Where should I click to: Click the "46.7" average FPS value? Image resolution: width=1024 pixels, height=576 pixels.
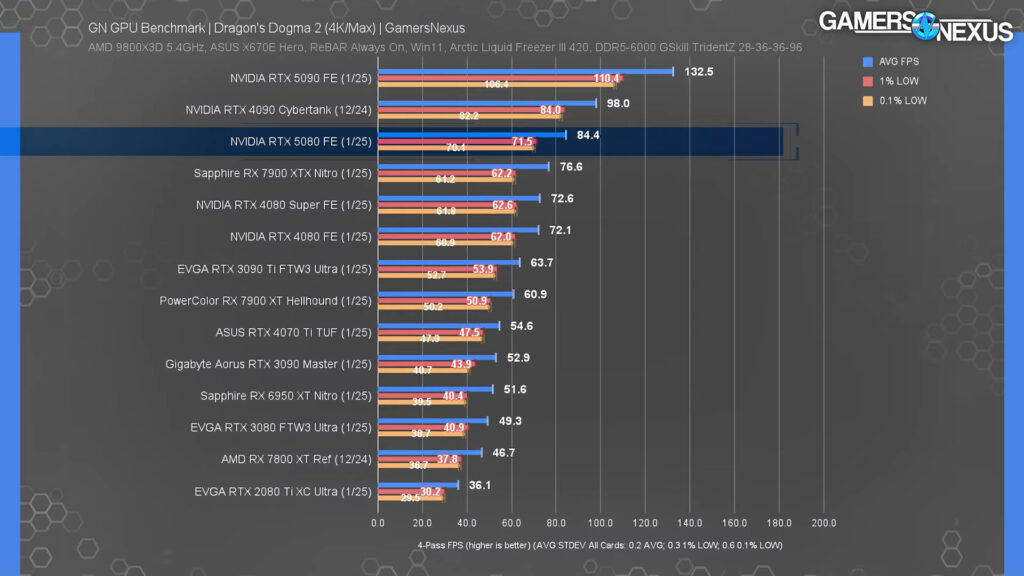[504, 453]
